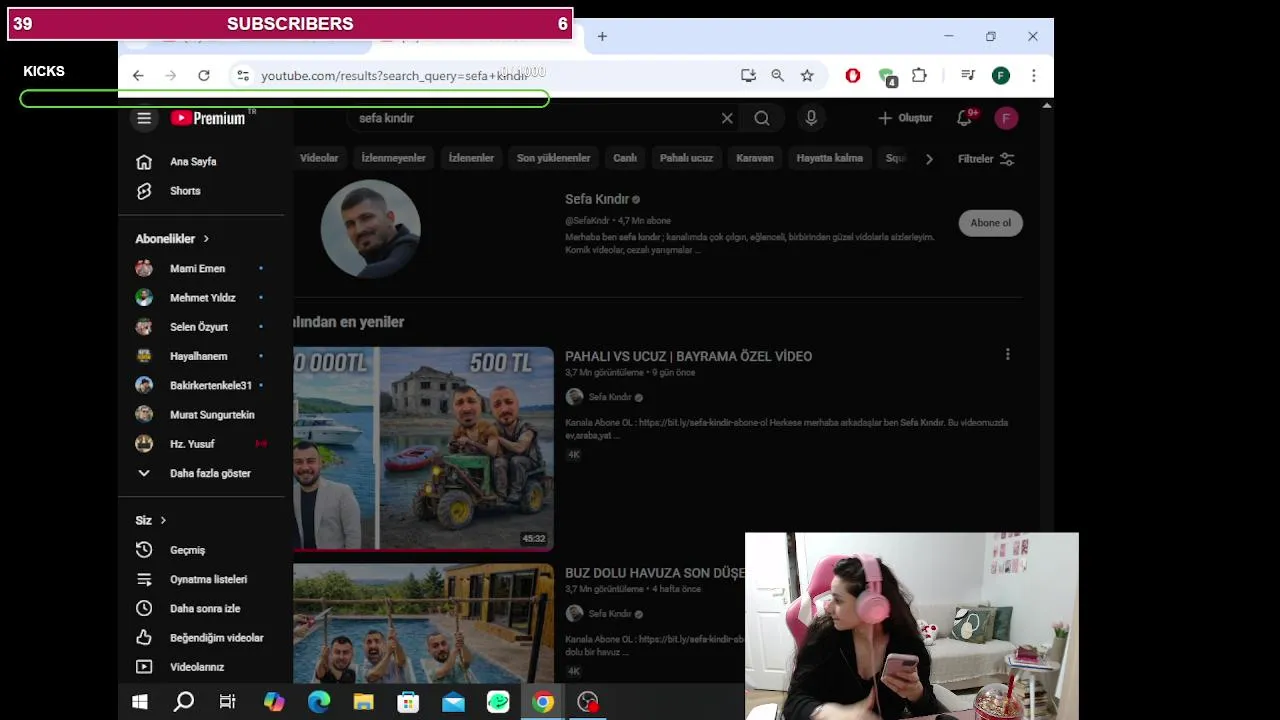Open the Chrome extensions puzzle icon

(919, 76)
